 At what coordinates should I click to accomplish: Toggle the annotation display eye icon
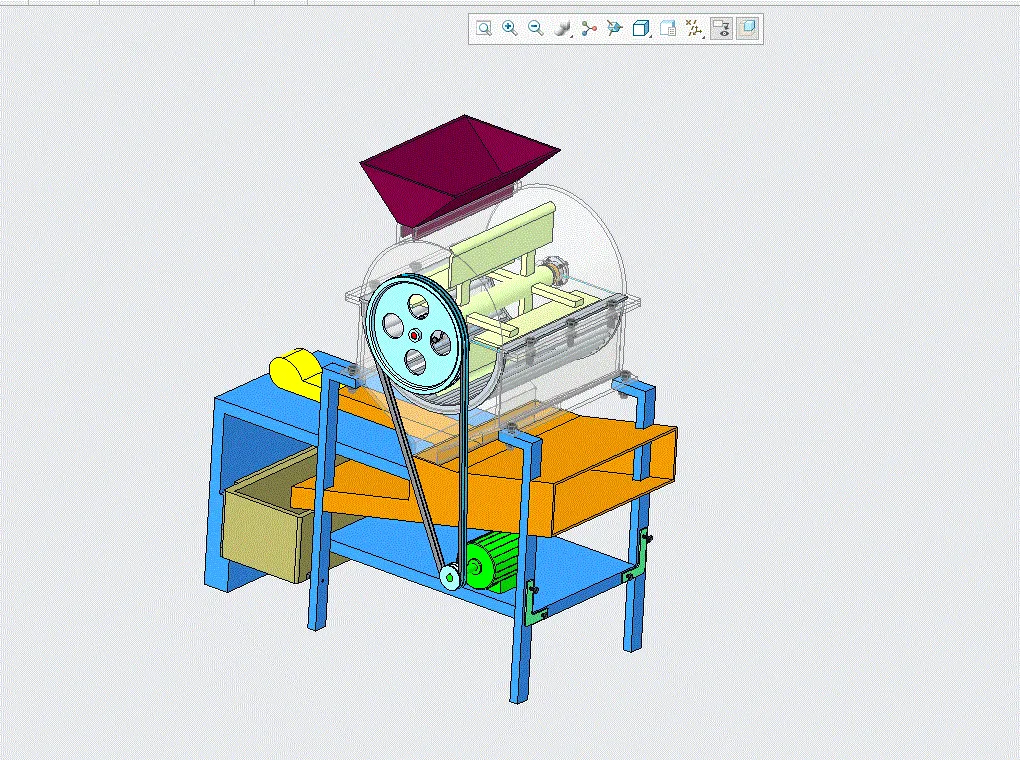coord(721,28)
